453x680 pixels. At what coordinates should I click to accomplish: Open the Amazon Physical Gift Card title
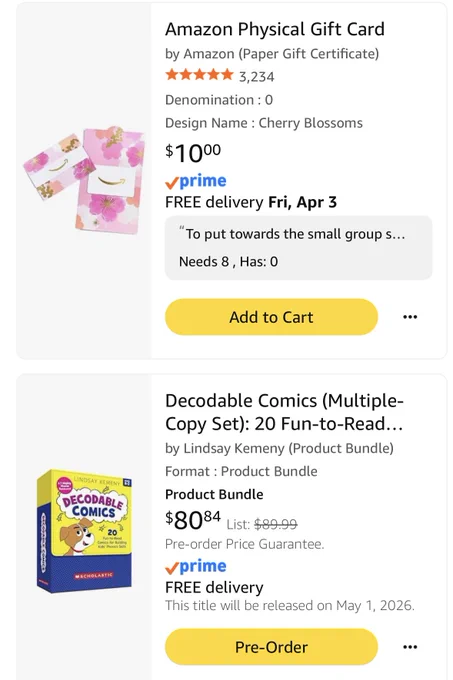(x=274, y=29)
